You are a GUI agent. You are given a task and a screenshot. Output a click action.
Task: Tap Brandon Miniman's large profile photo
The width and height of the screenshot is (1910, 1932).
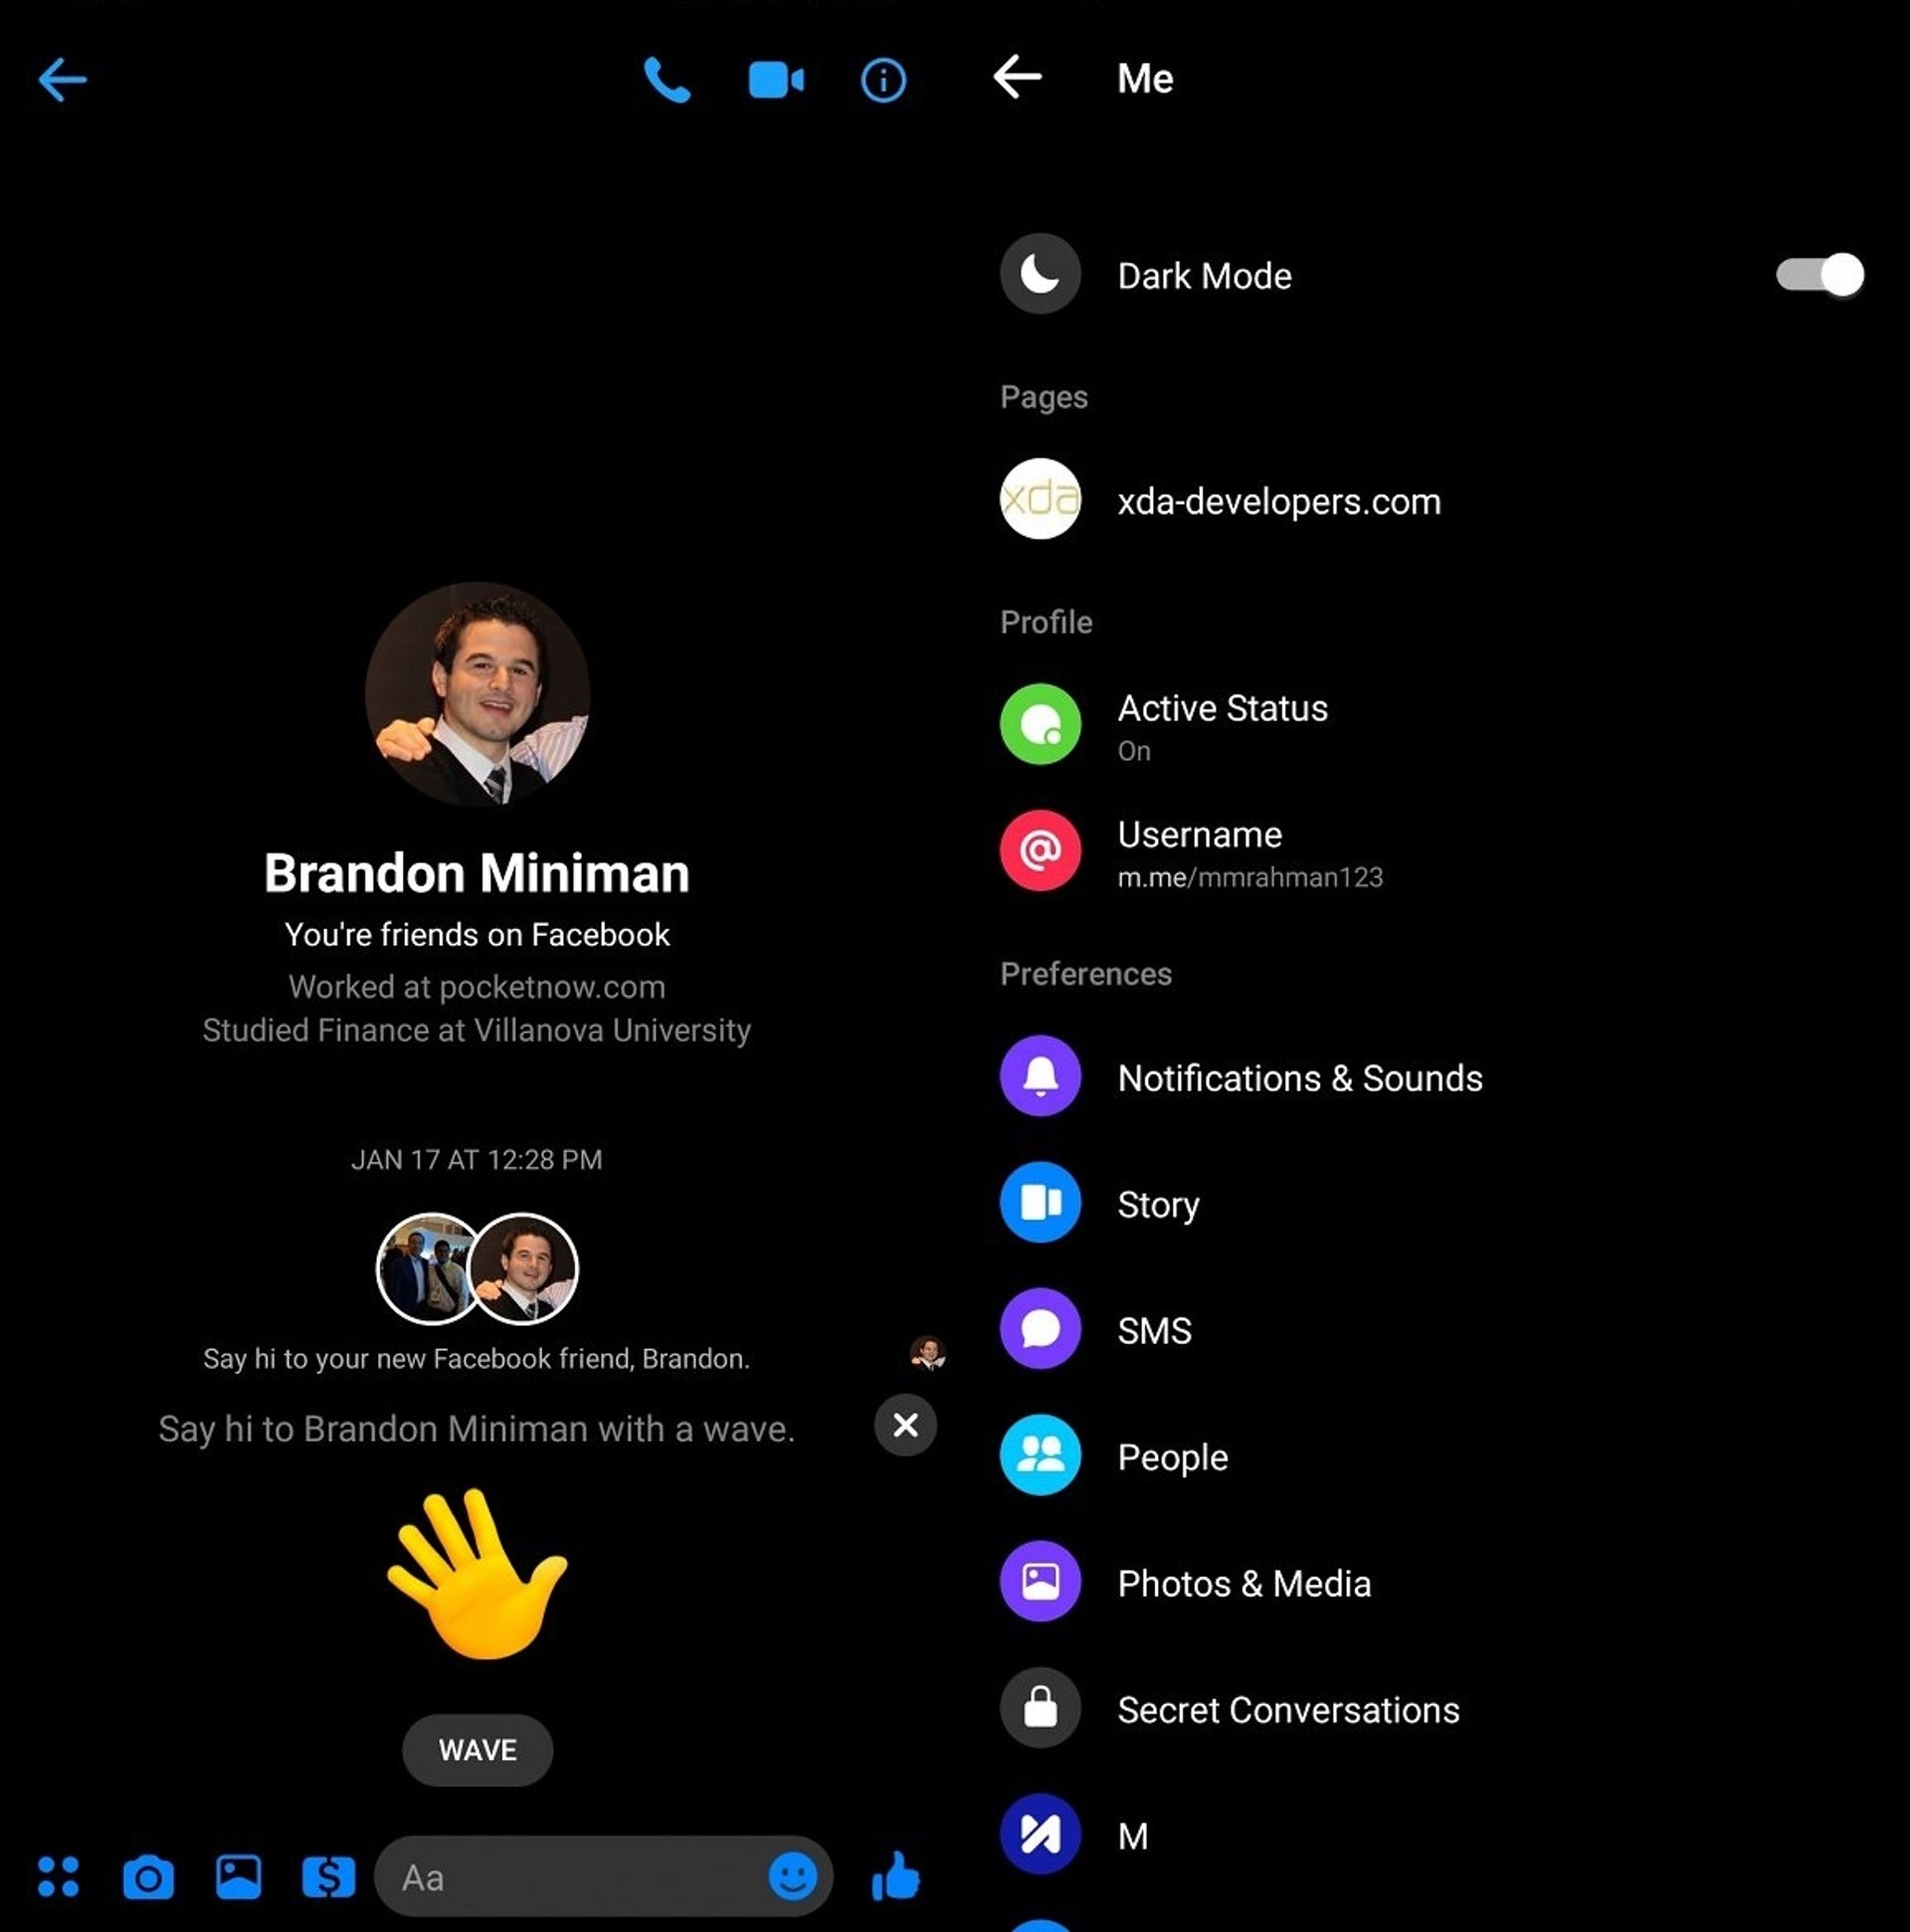(x=477, y=695)
